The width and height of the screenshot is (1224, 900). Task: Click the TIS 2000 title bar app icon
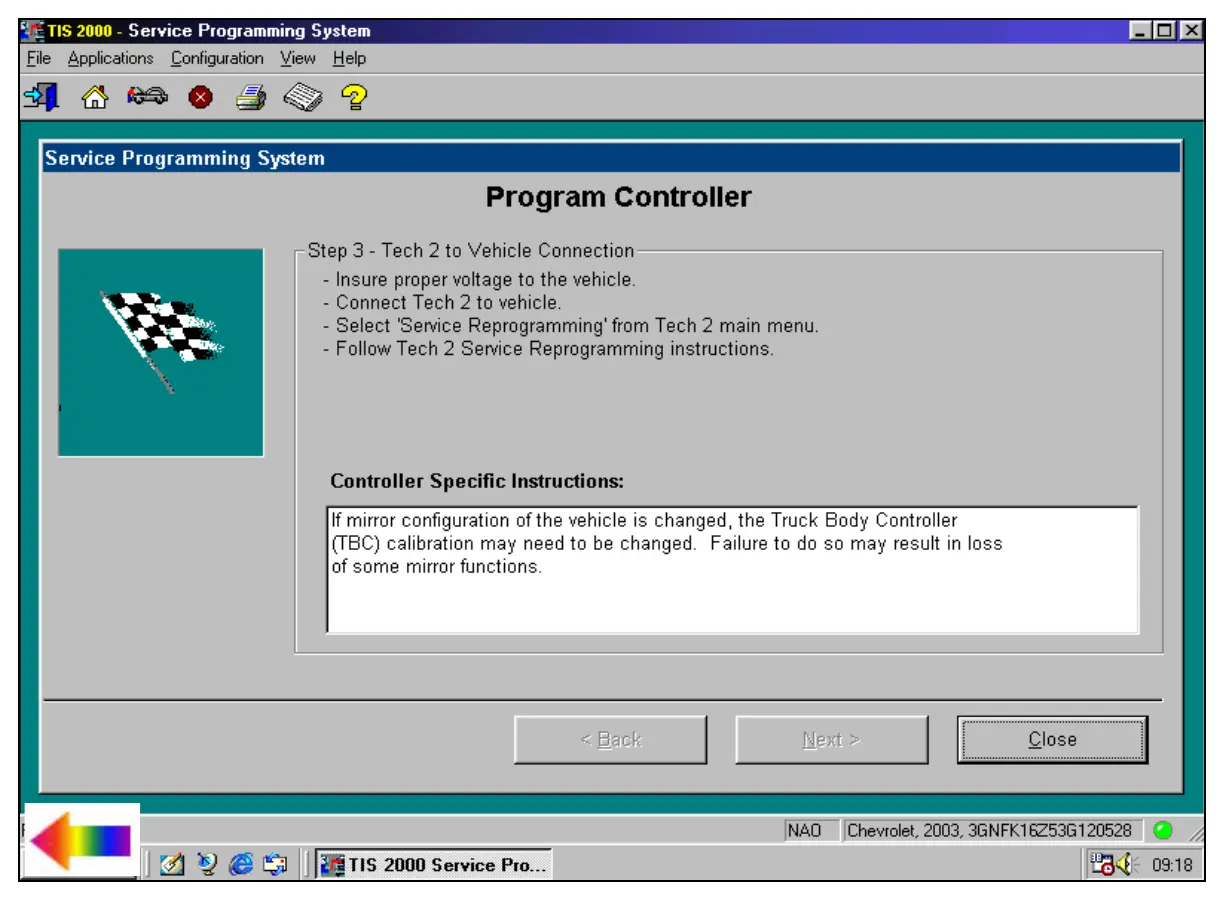[32, 31]
